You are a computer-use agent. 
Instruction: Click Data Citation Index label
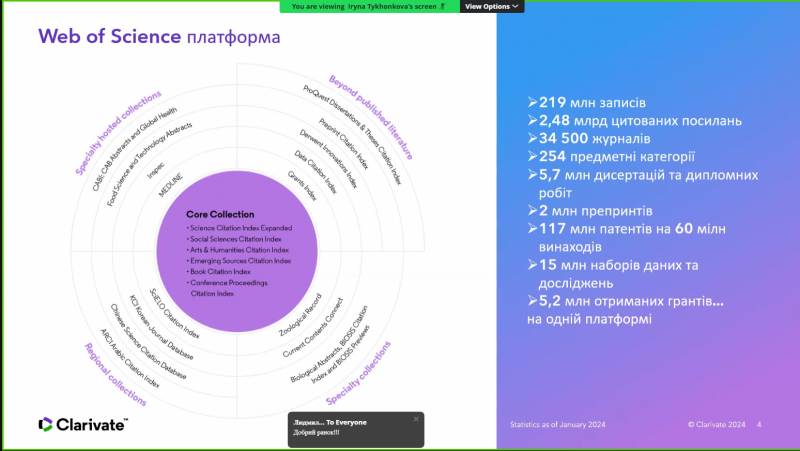pos(316,172)
